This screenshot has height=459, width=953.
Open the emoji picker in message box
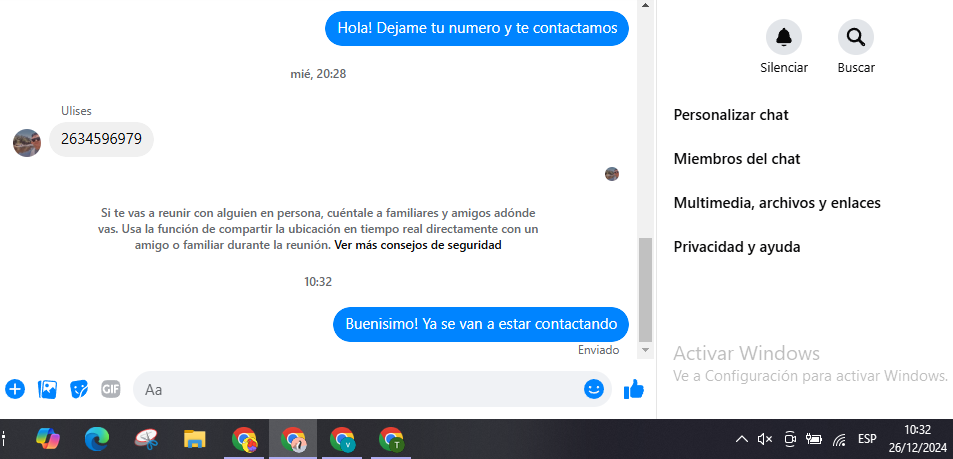594,389
